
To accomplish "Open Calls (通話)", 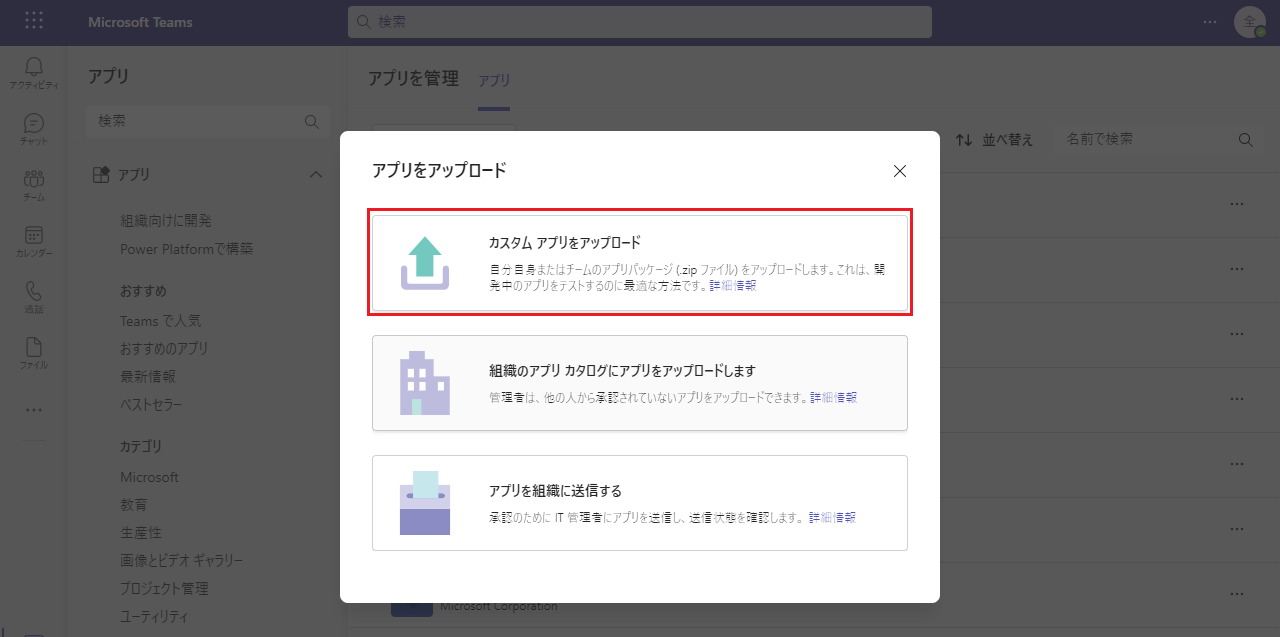I will coord(34,297).
